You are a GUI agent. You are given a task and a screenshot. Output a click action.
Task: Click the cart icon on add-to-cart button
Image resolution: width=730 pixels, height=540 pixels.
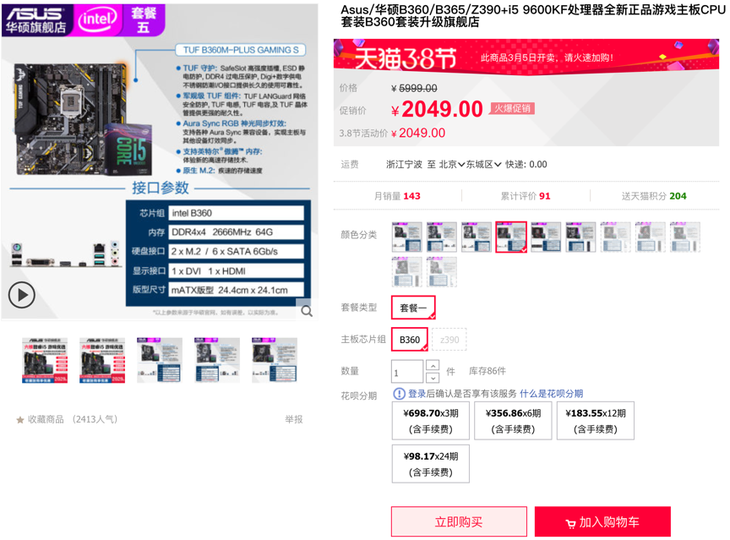[570, 524]
